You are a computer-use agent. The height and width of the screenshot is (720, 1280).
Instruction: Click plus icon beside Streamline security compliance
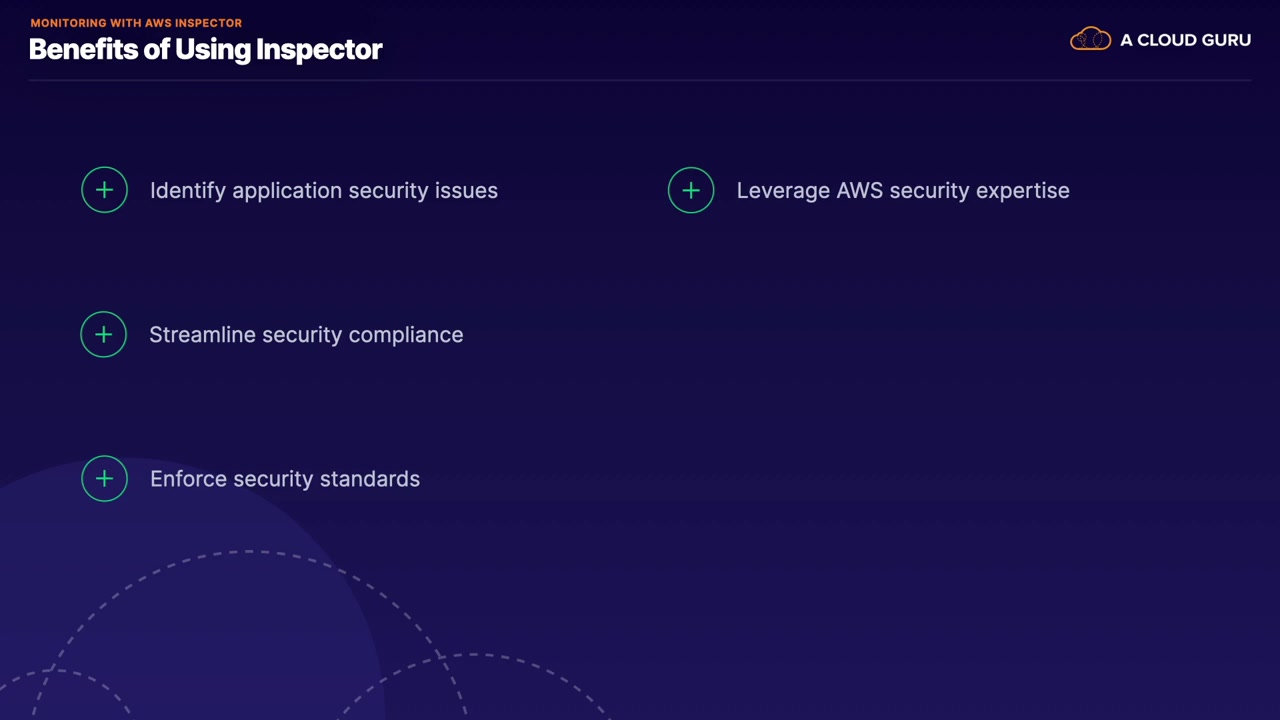pyautogui.click(x=103, y=334)
